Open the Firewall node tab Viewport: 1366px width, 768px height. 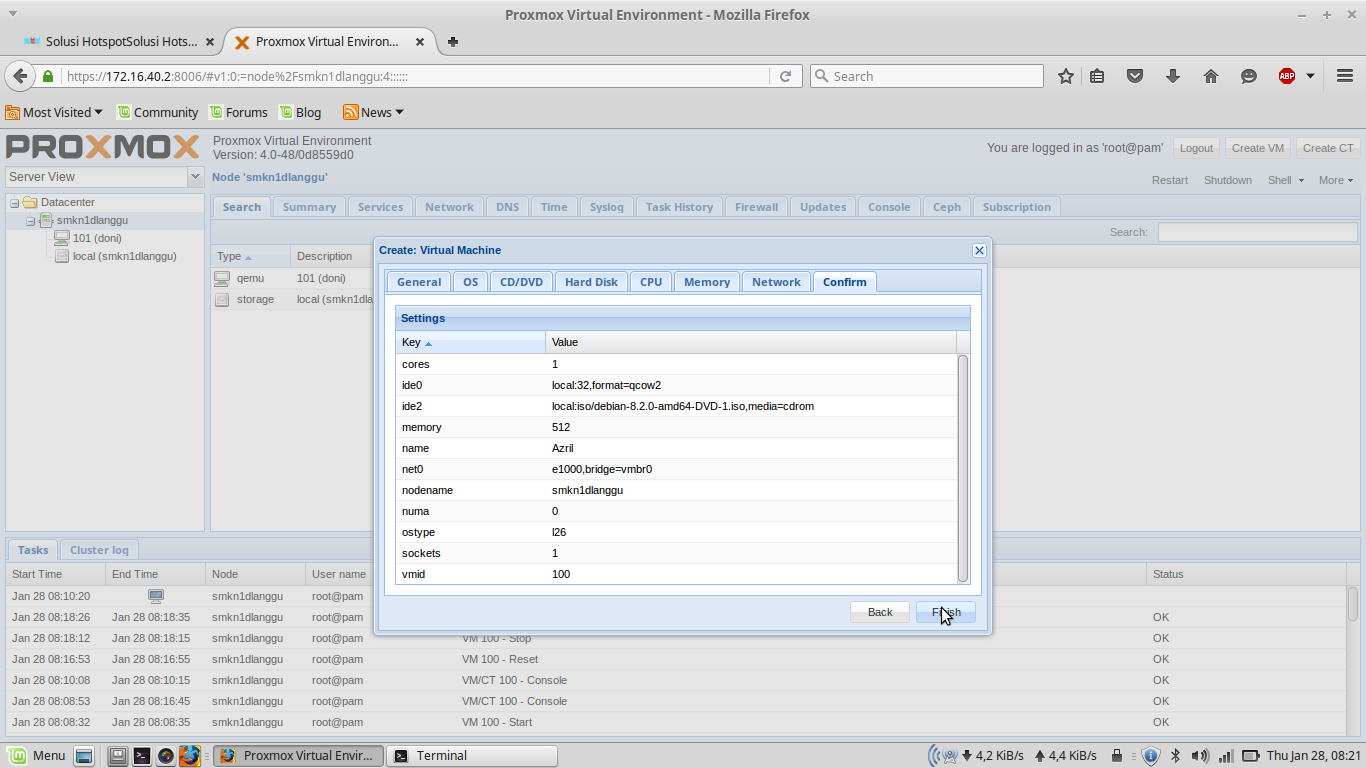click(x=756, y=207)
